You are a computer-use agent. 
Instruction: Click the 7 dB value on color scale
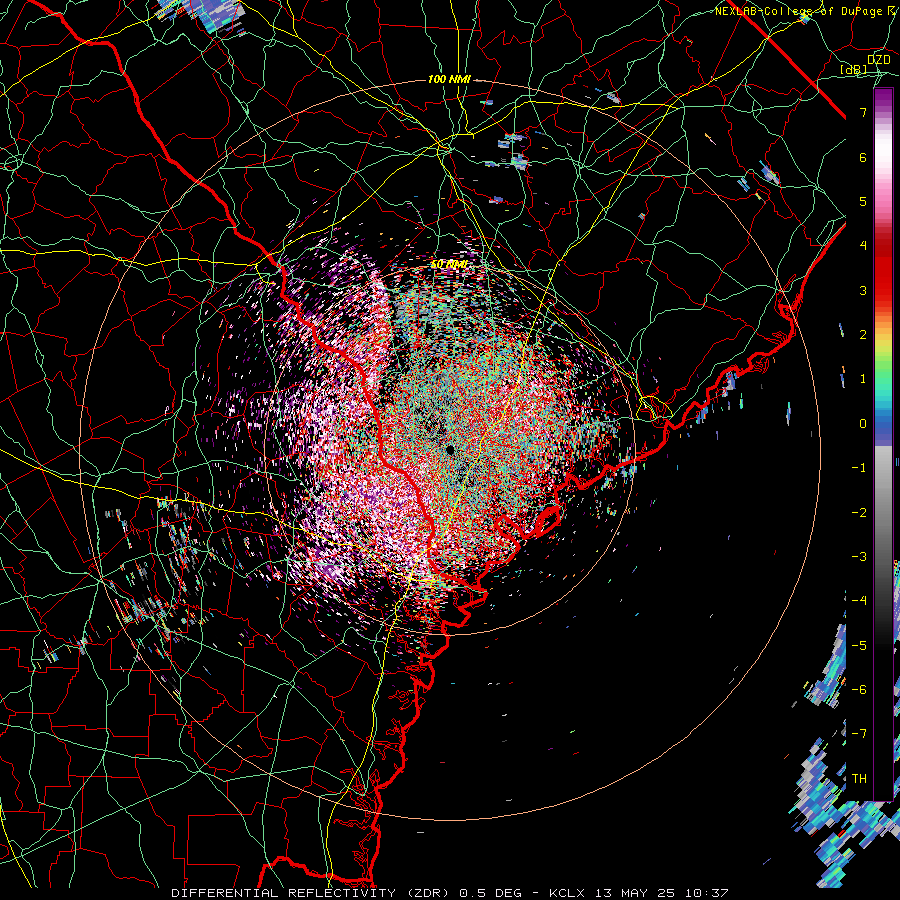pos(863,112)
